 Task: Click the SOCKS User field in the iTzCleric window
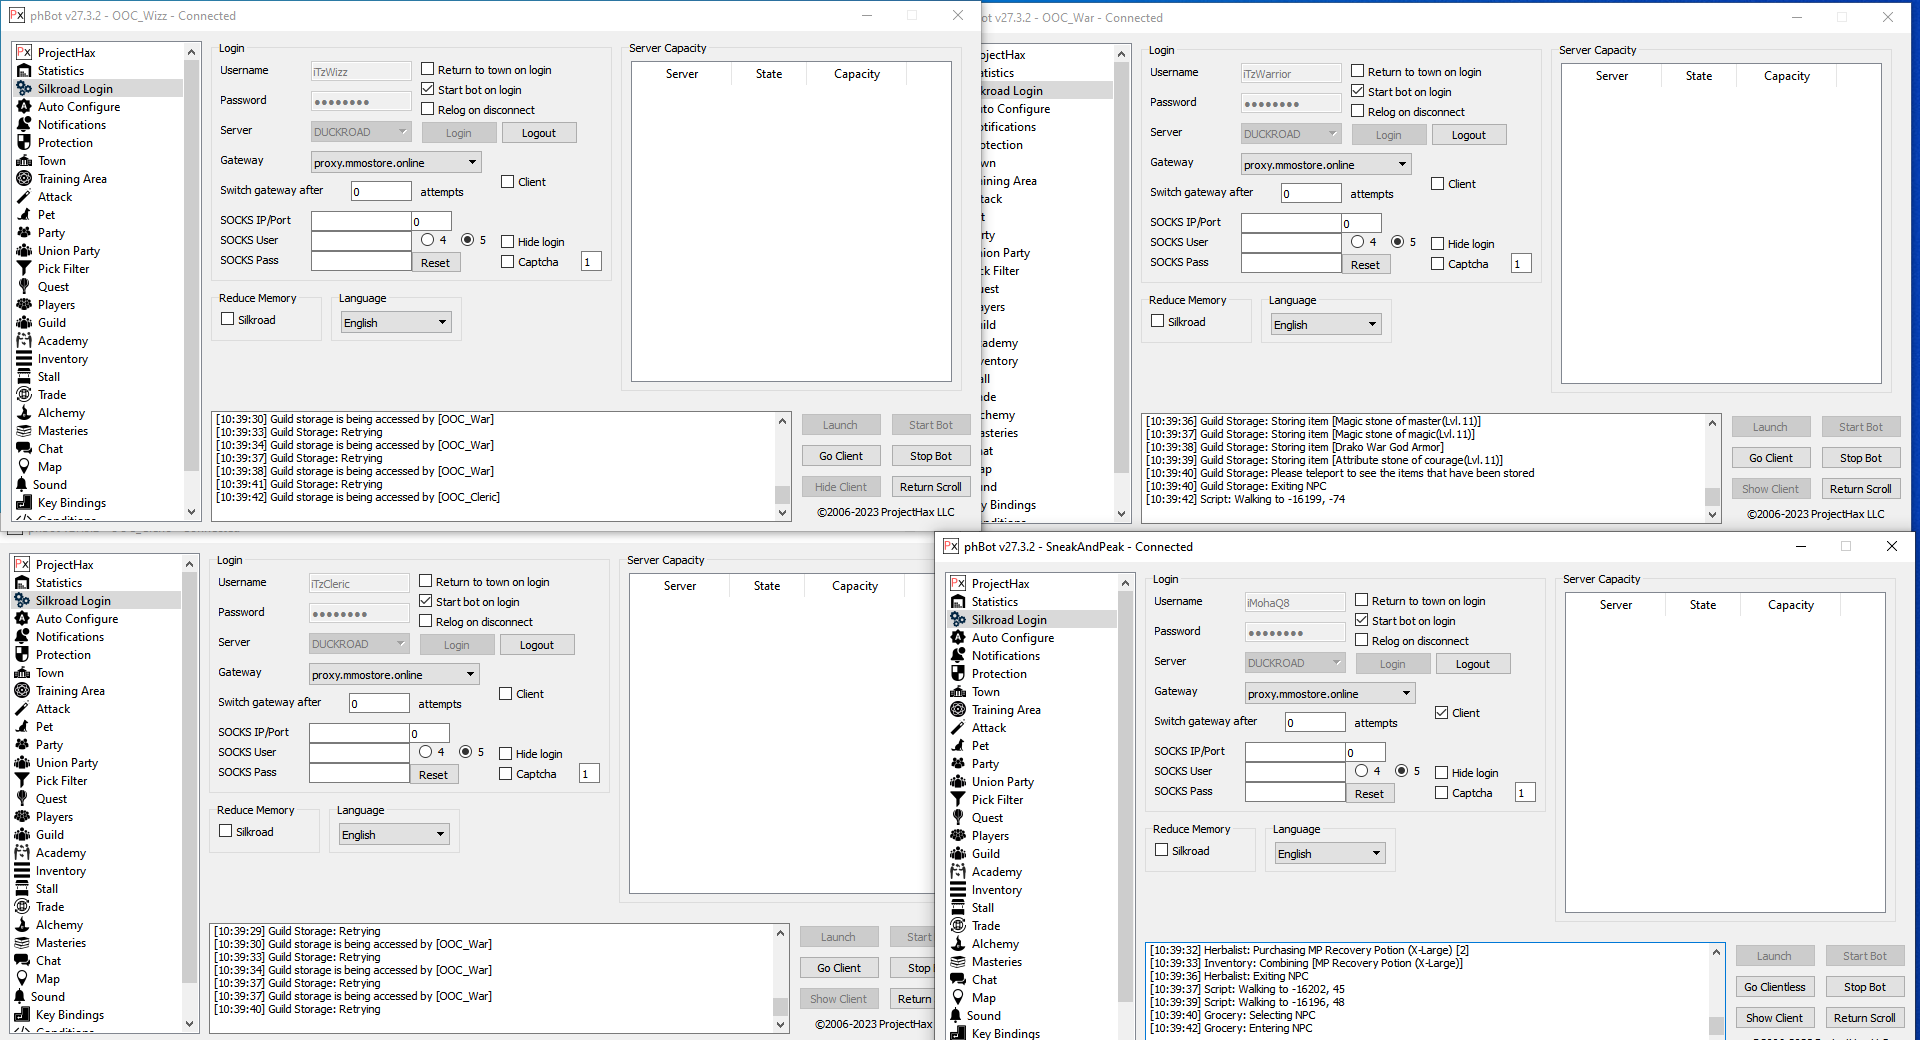(359, 753)
